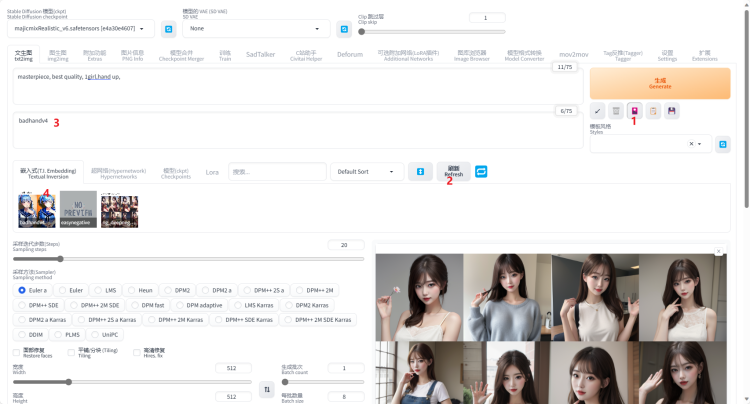This screenshot has width=750, height=404.
Task: Refresh the Stable Diffusion checkpoint list
Action: coord(168,29)
